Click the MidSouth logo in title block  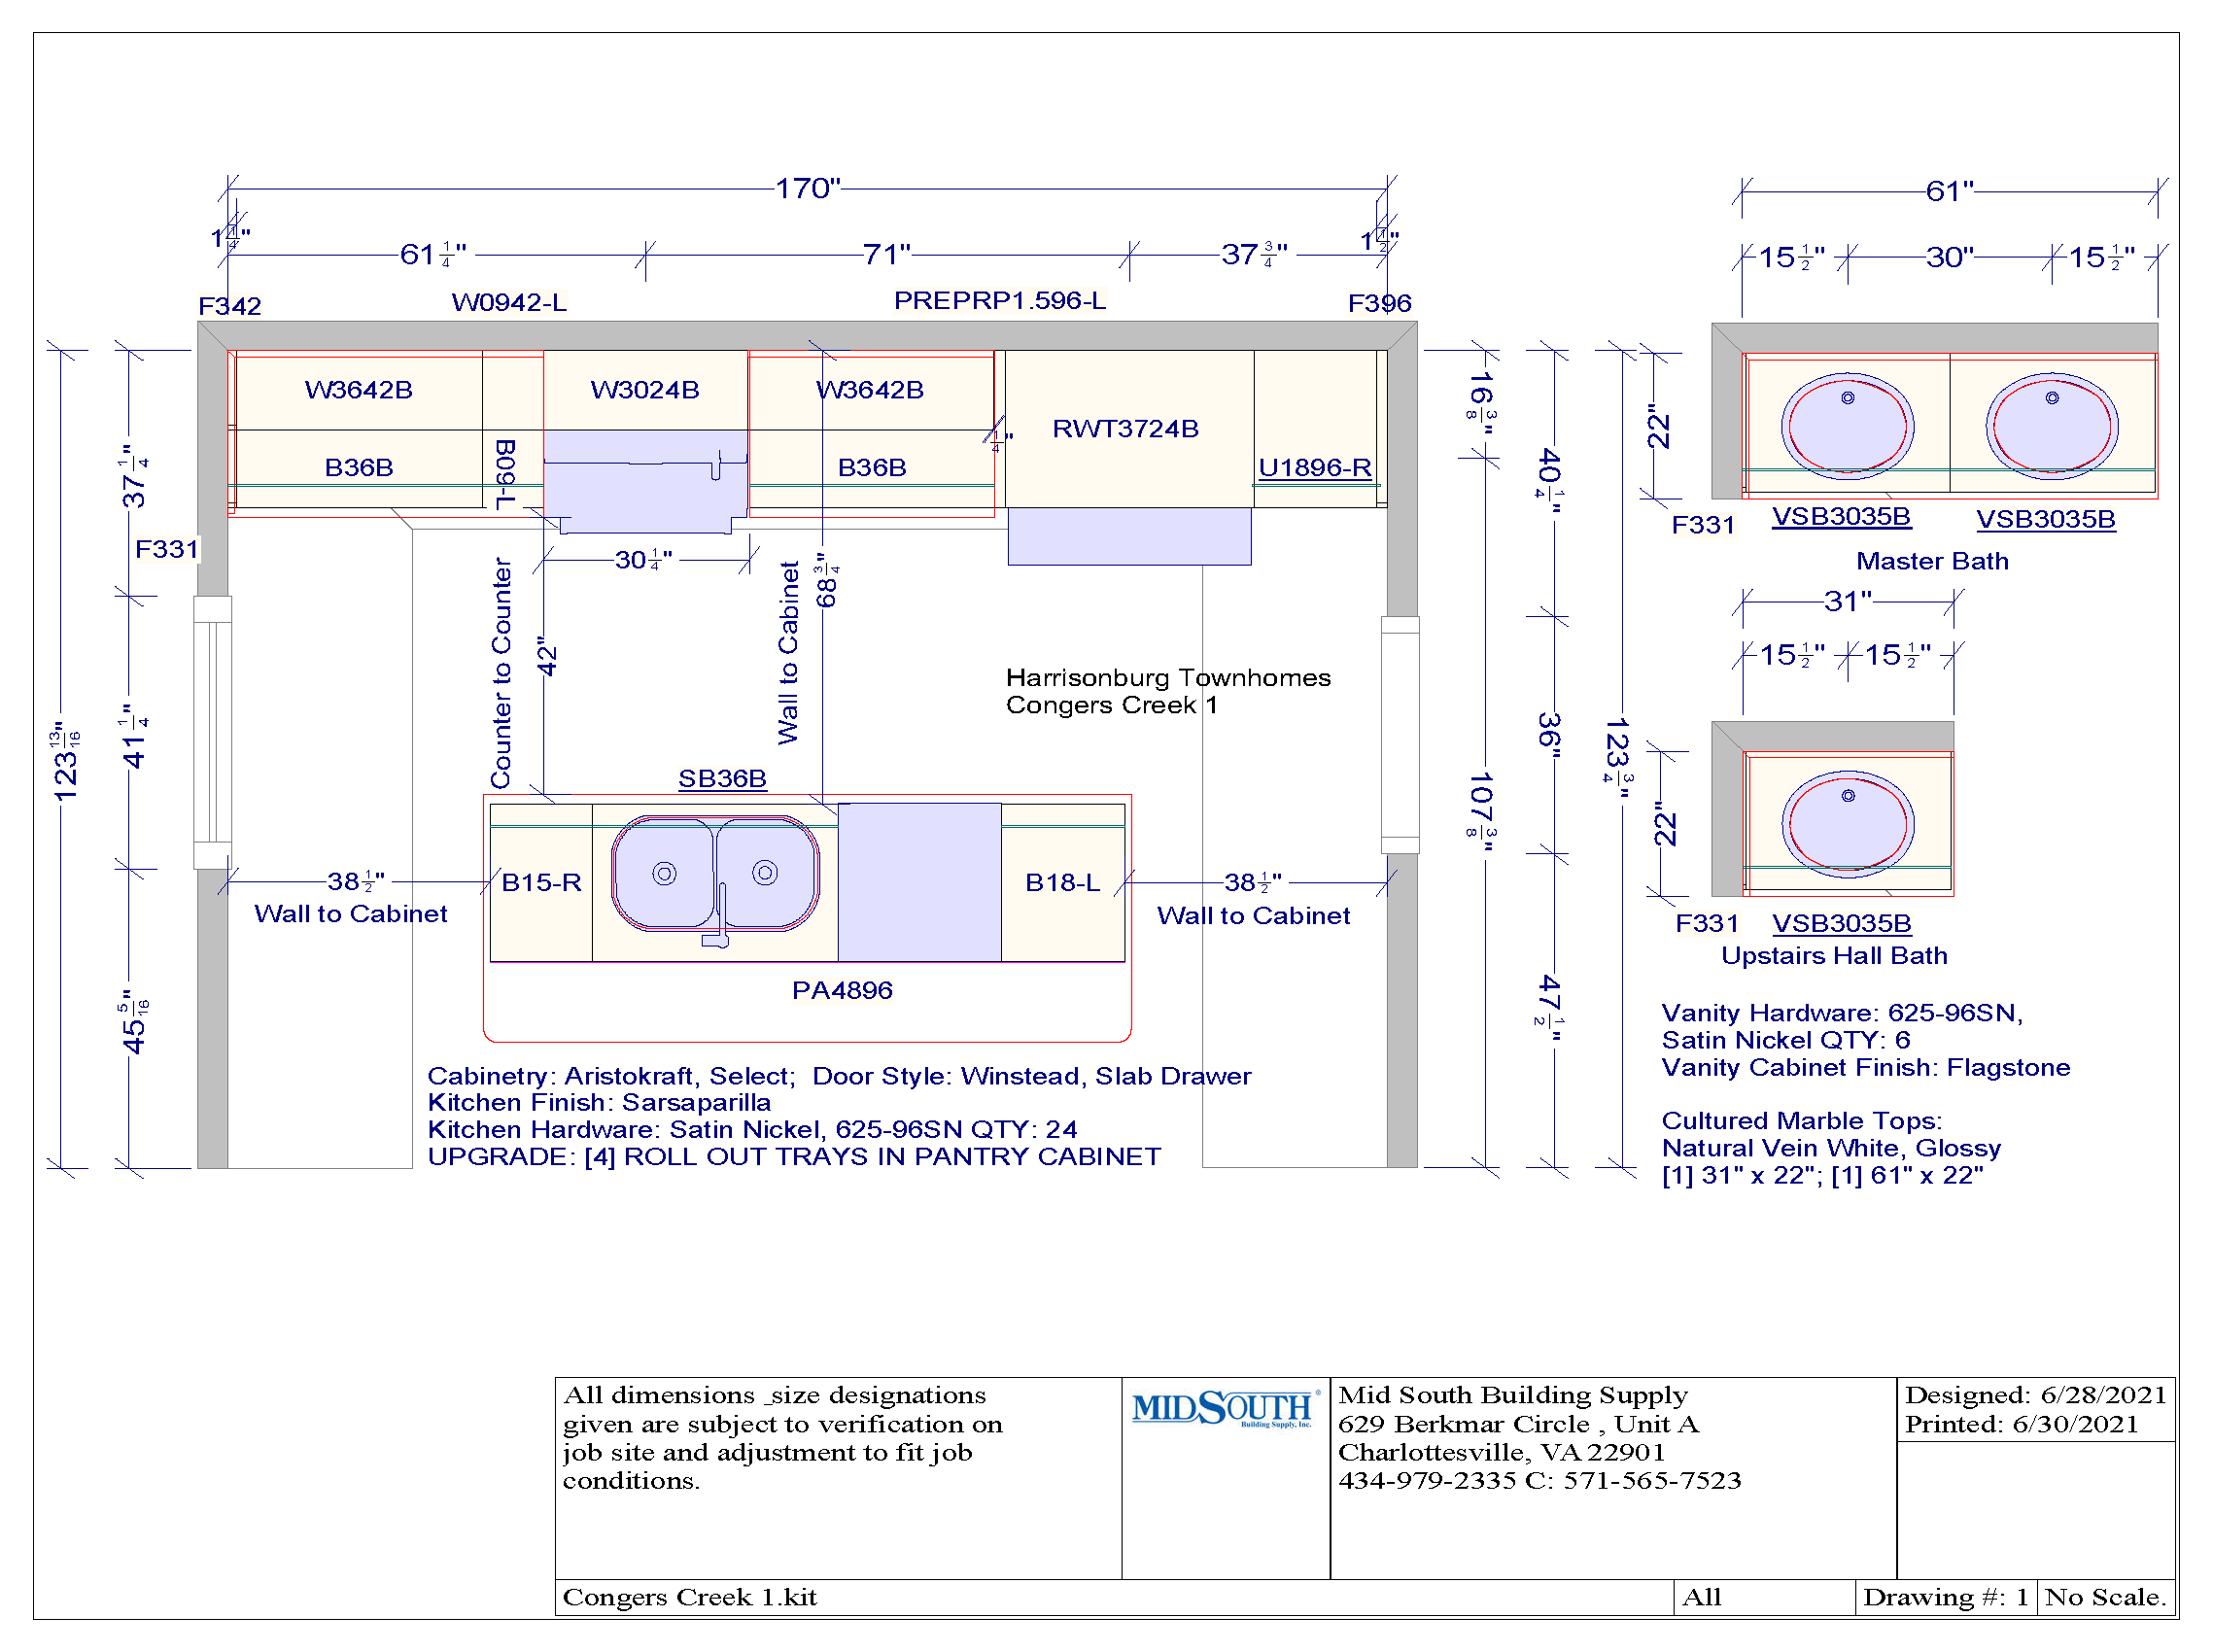[1223, 1409]
